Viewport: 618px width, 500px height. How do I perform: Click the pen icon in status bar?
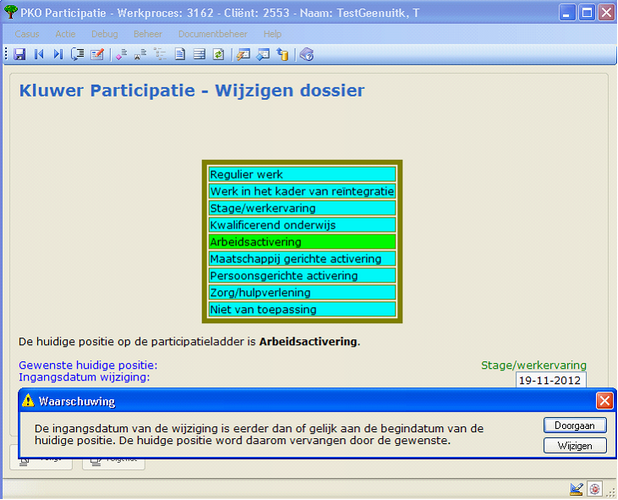coord(576,489)
